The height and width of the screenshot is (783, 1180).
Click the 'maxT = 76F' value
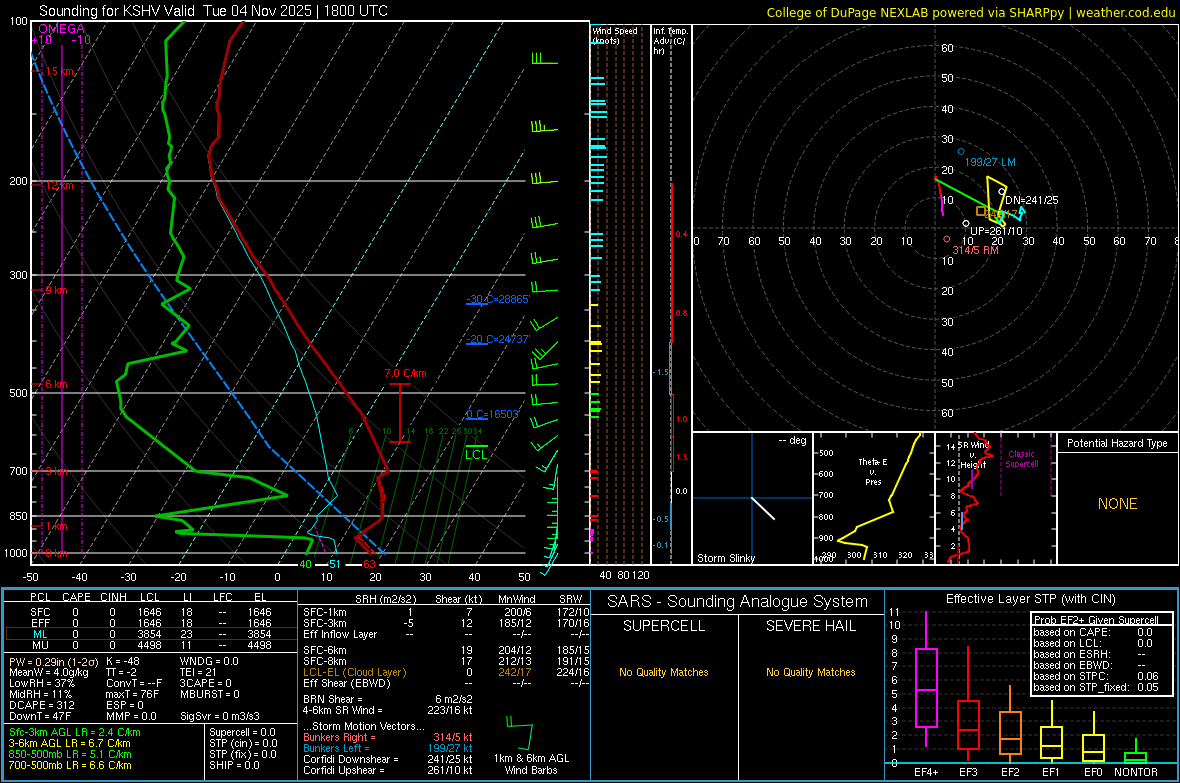click(132, 694)
